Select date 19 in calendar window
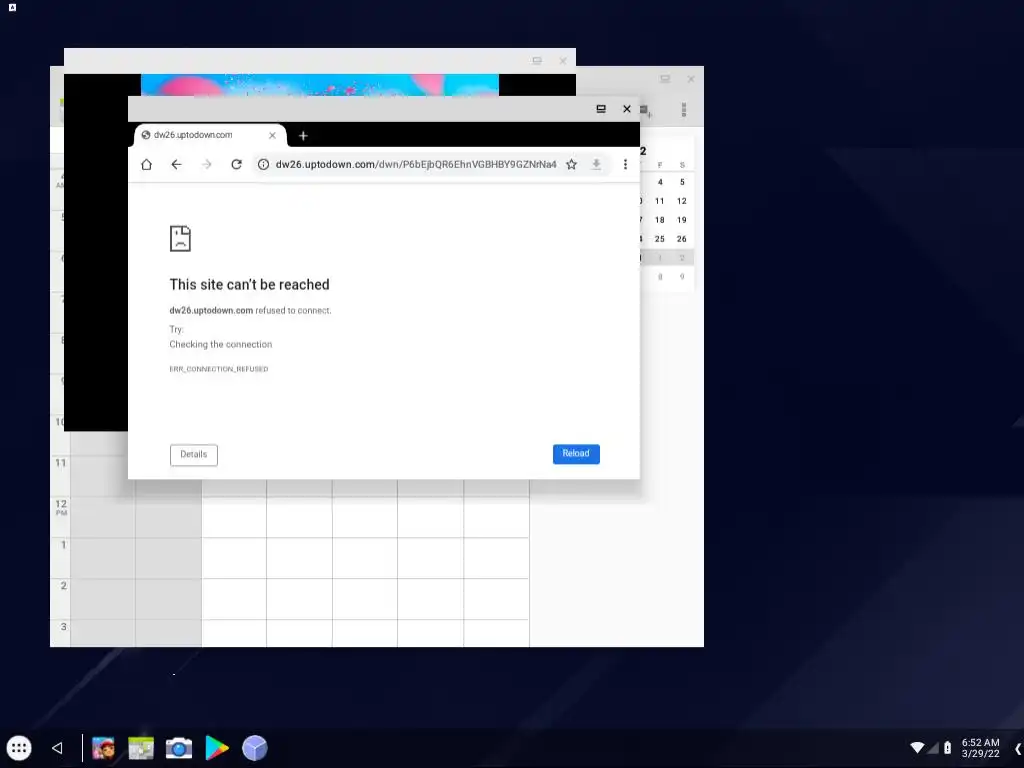 (x=682, y=220)
